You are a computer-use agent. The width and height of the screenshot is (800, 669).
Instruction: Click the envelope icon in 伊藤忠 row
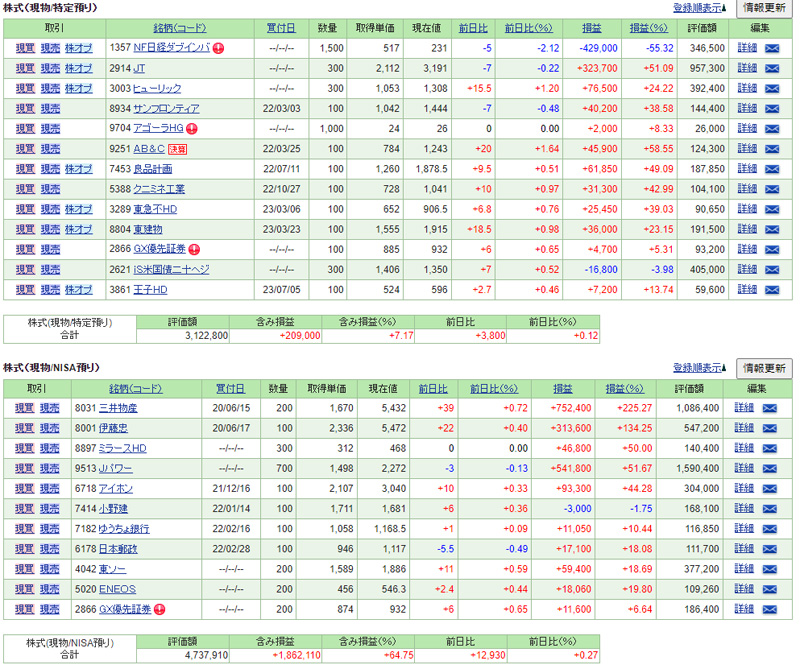769,428
